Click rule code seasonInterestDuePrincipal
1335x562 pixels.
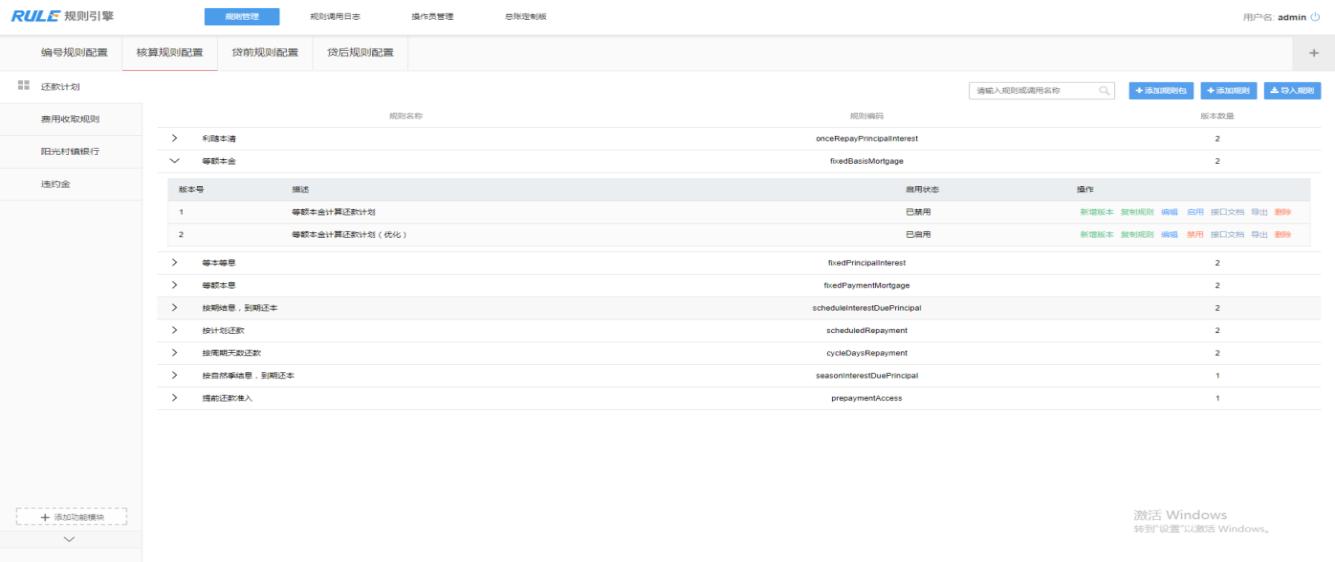tap(866, 375)
